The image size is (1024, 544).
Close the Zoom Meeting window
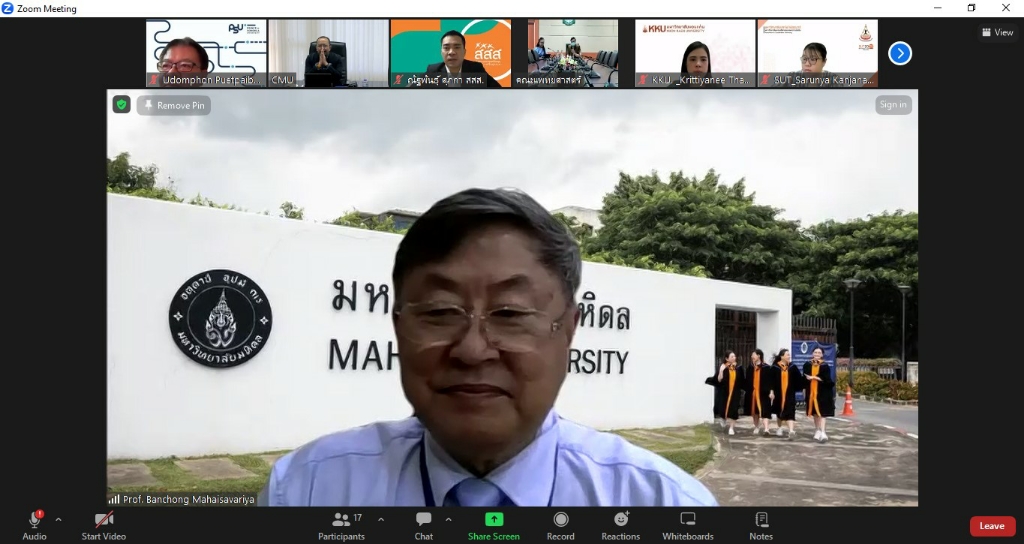(x=1006, y=8)
